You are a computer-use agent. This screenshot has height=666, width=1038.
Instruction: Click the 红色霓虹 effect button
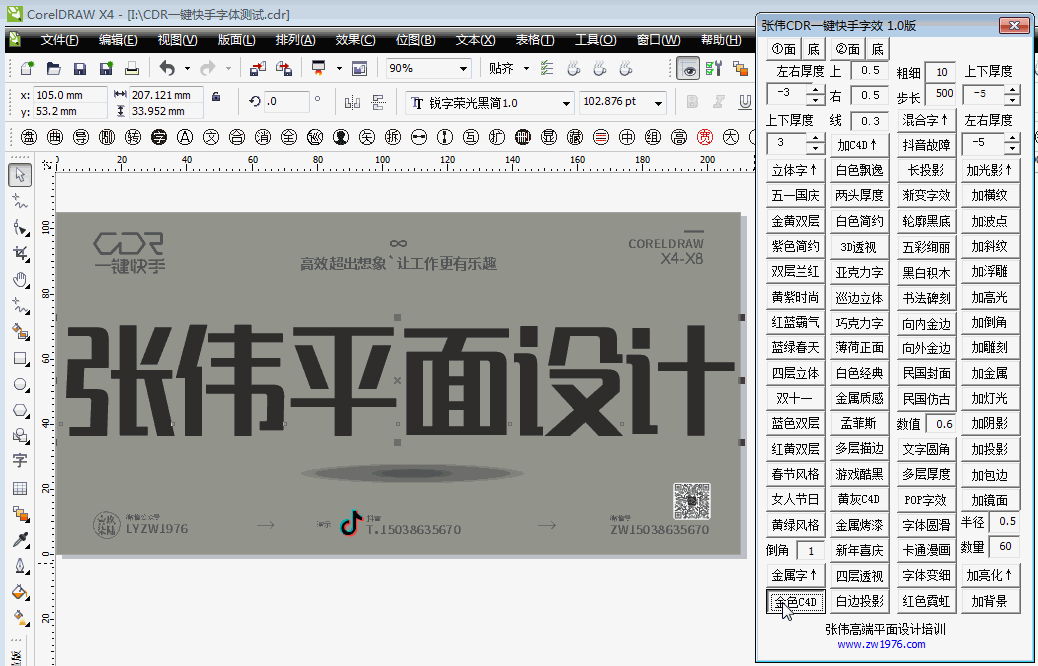tap(926, 601)
